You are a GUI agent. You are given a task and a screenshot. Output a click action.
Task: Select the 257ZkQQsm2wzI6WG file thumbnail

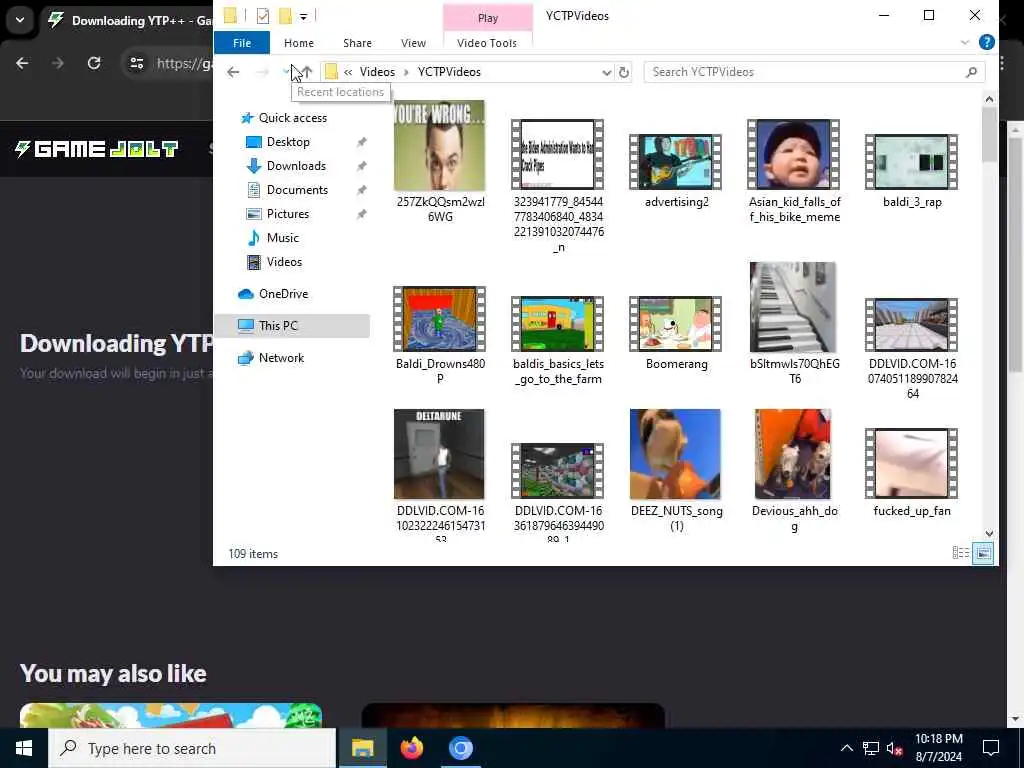[439, 146]
